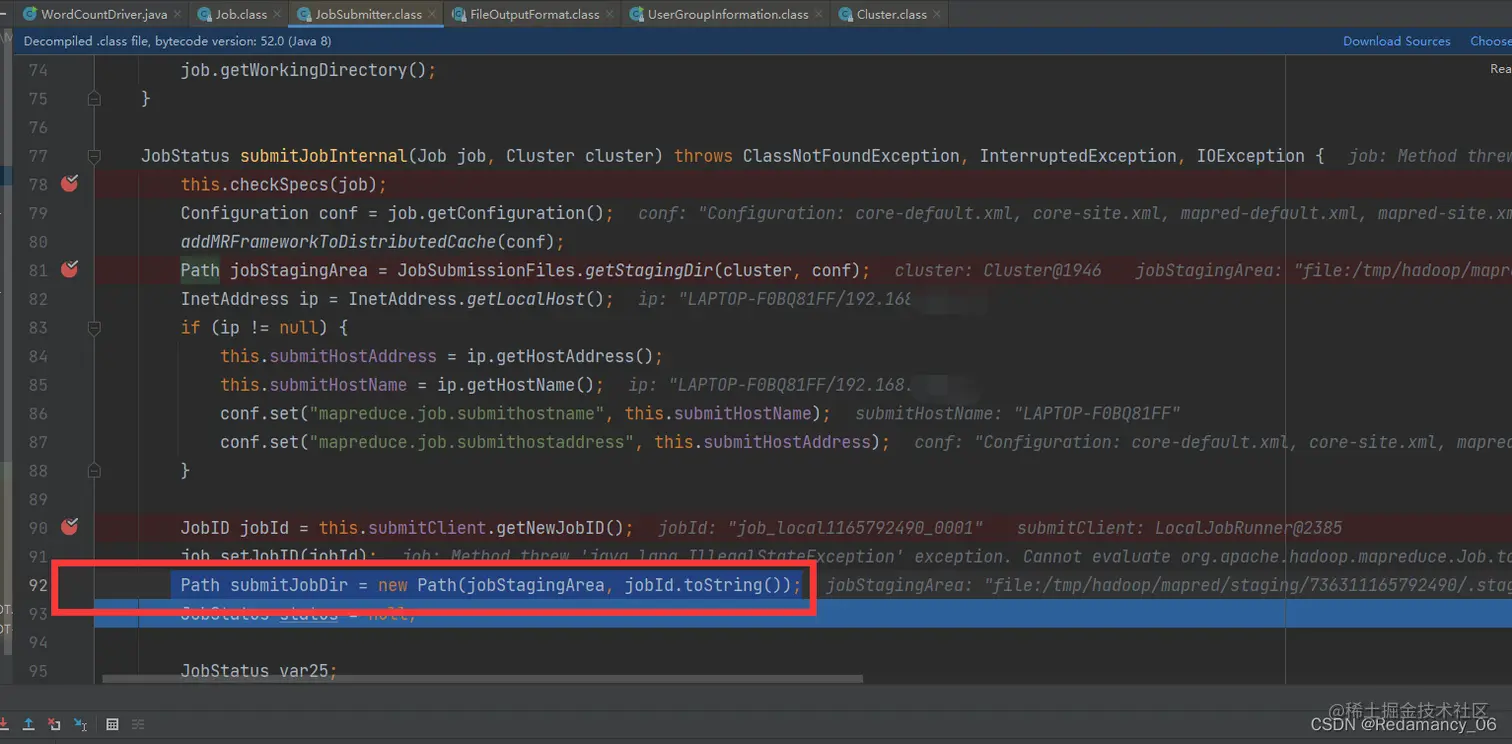
Task: Click the inline hint jobId: "job_local1165792490_0001"
Action: coord(820,528)
